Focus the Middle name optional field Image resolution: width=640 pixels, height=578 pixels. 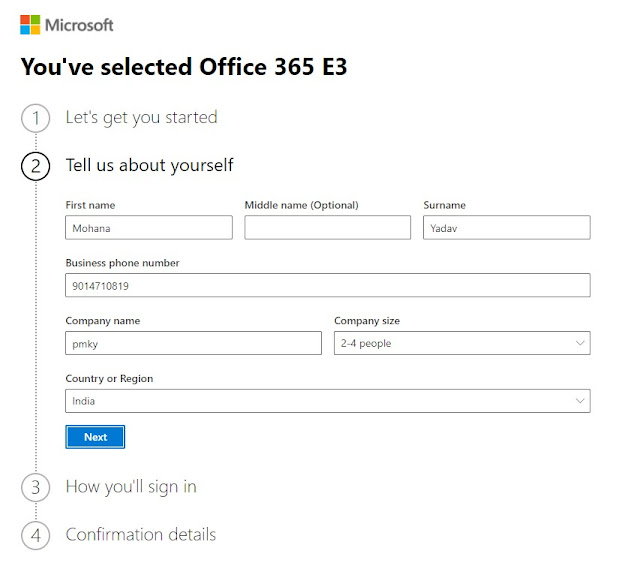click(x=327, y=228)
